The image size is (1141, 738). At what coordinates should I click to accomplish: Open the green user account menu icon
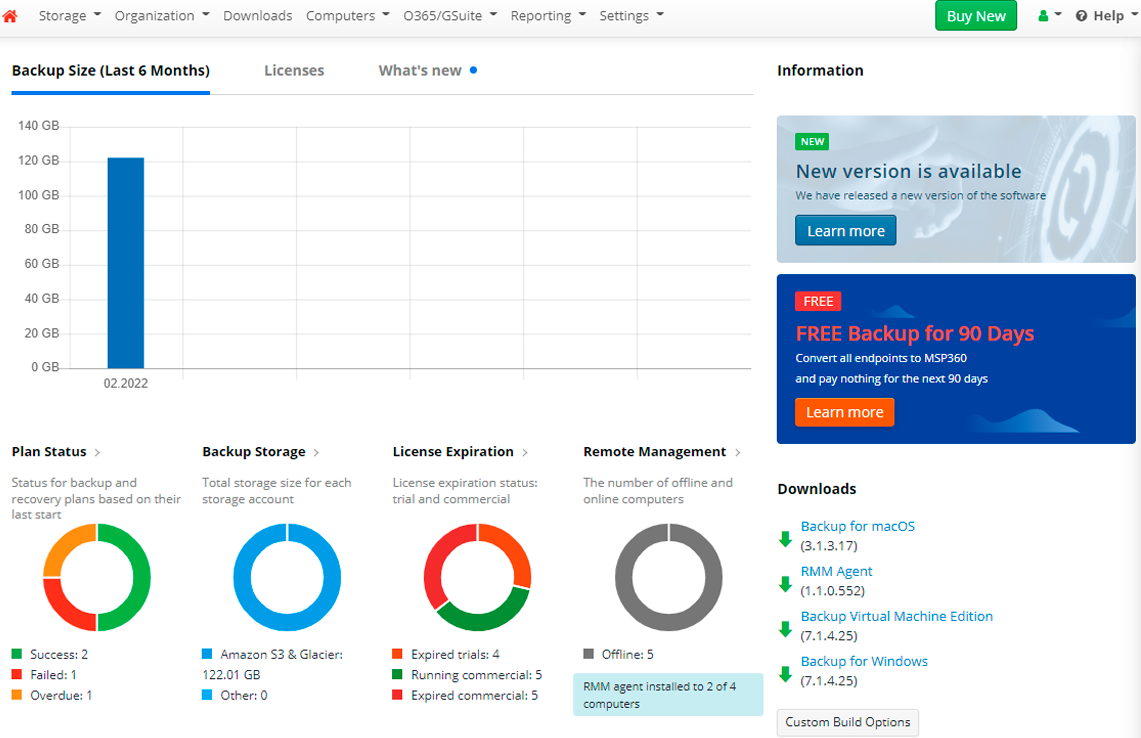click(1045, 16)
